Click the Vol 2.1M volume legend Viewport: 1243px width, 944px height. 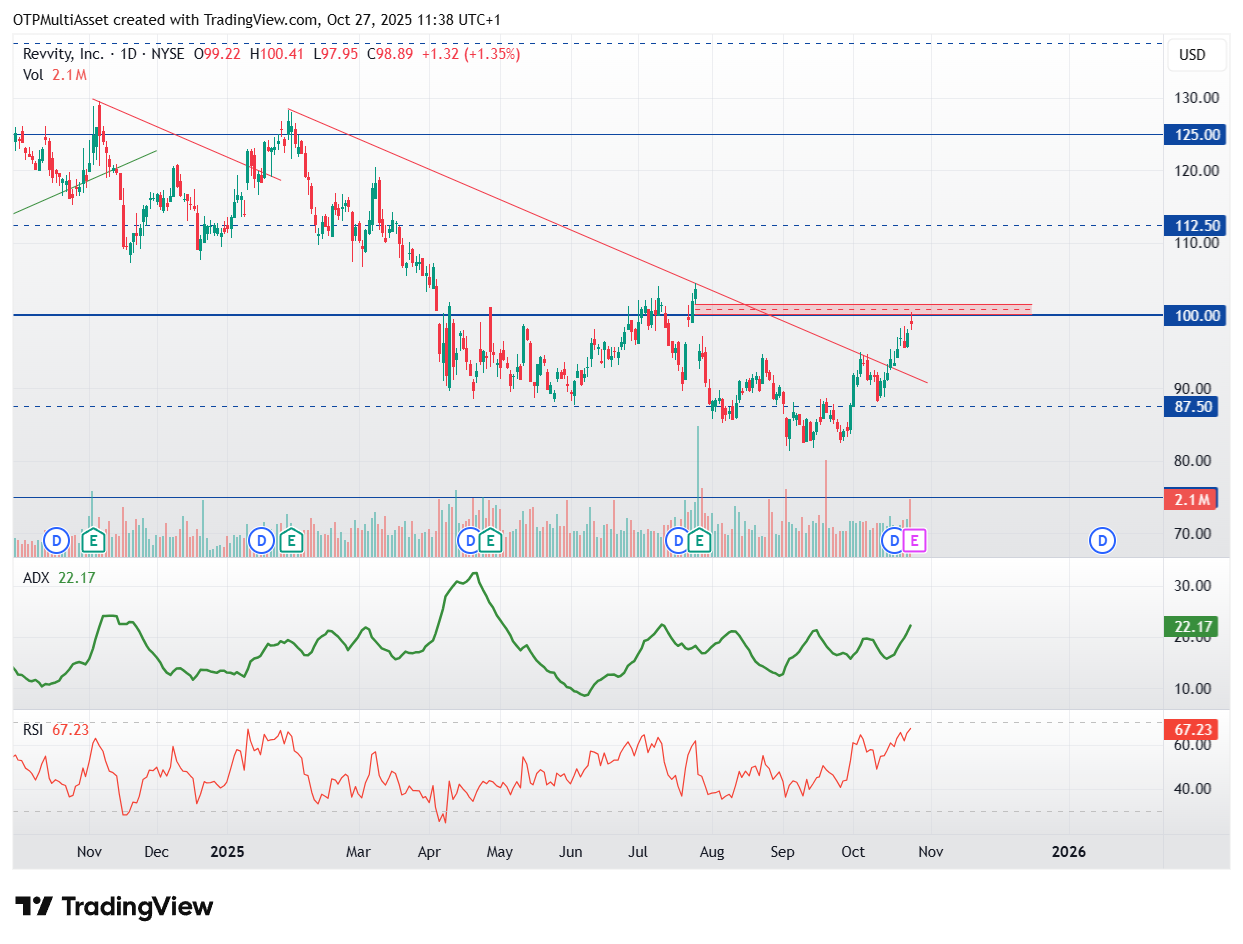[x=55, y=75]
